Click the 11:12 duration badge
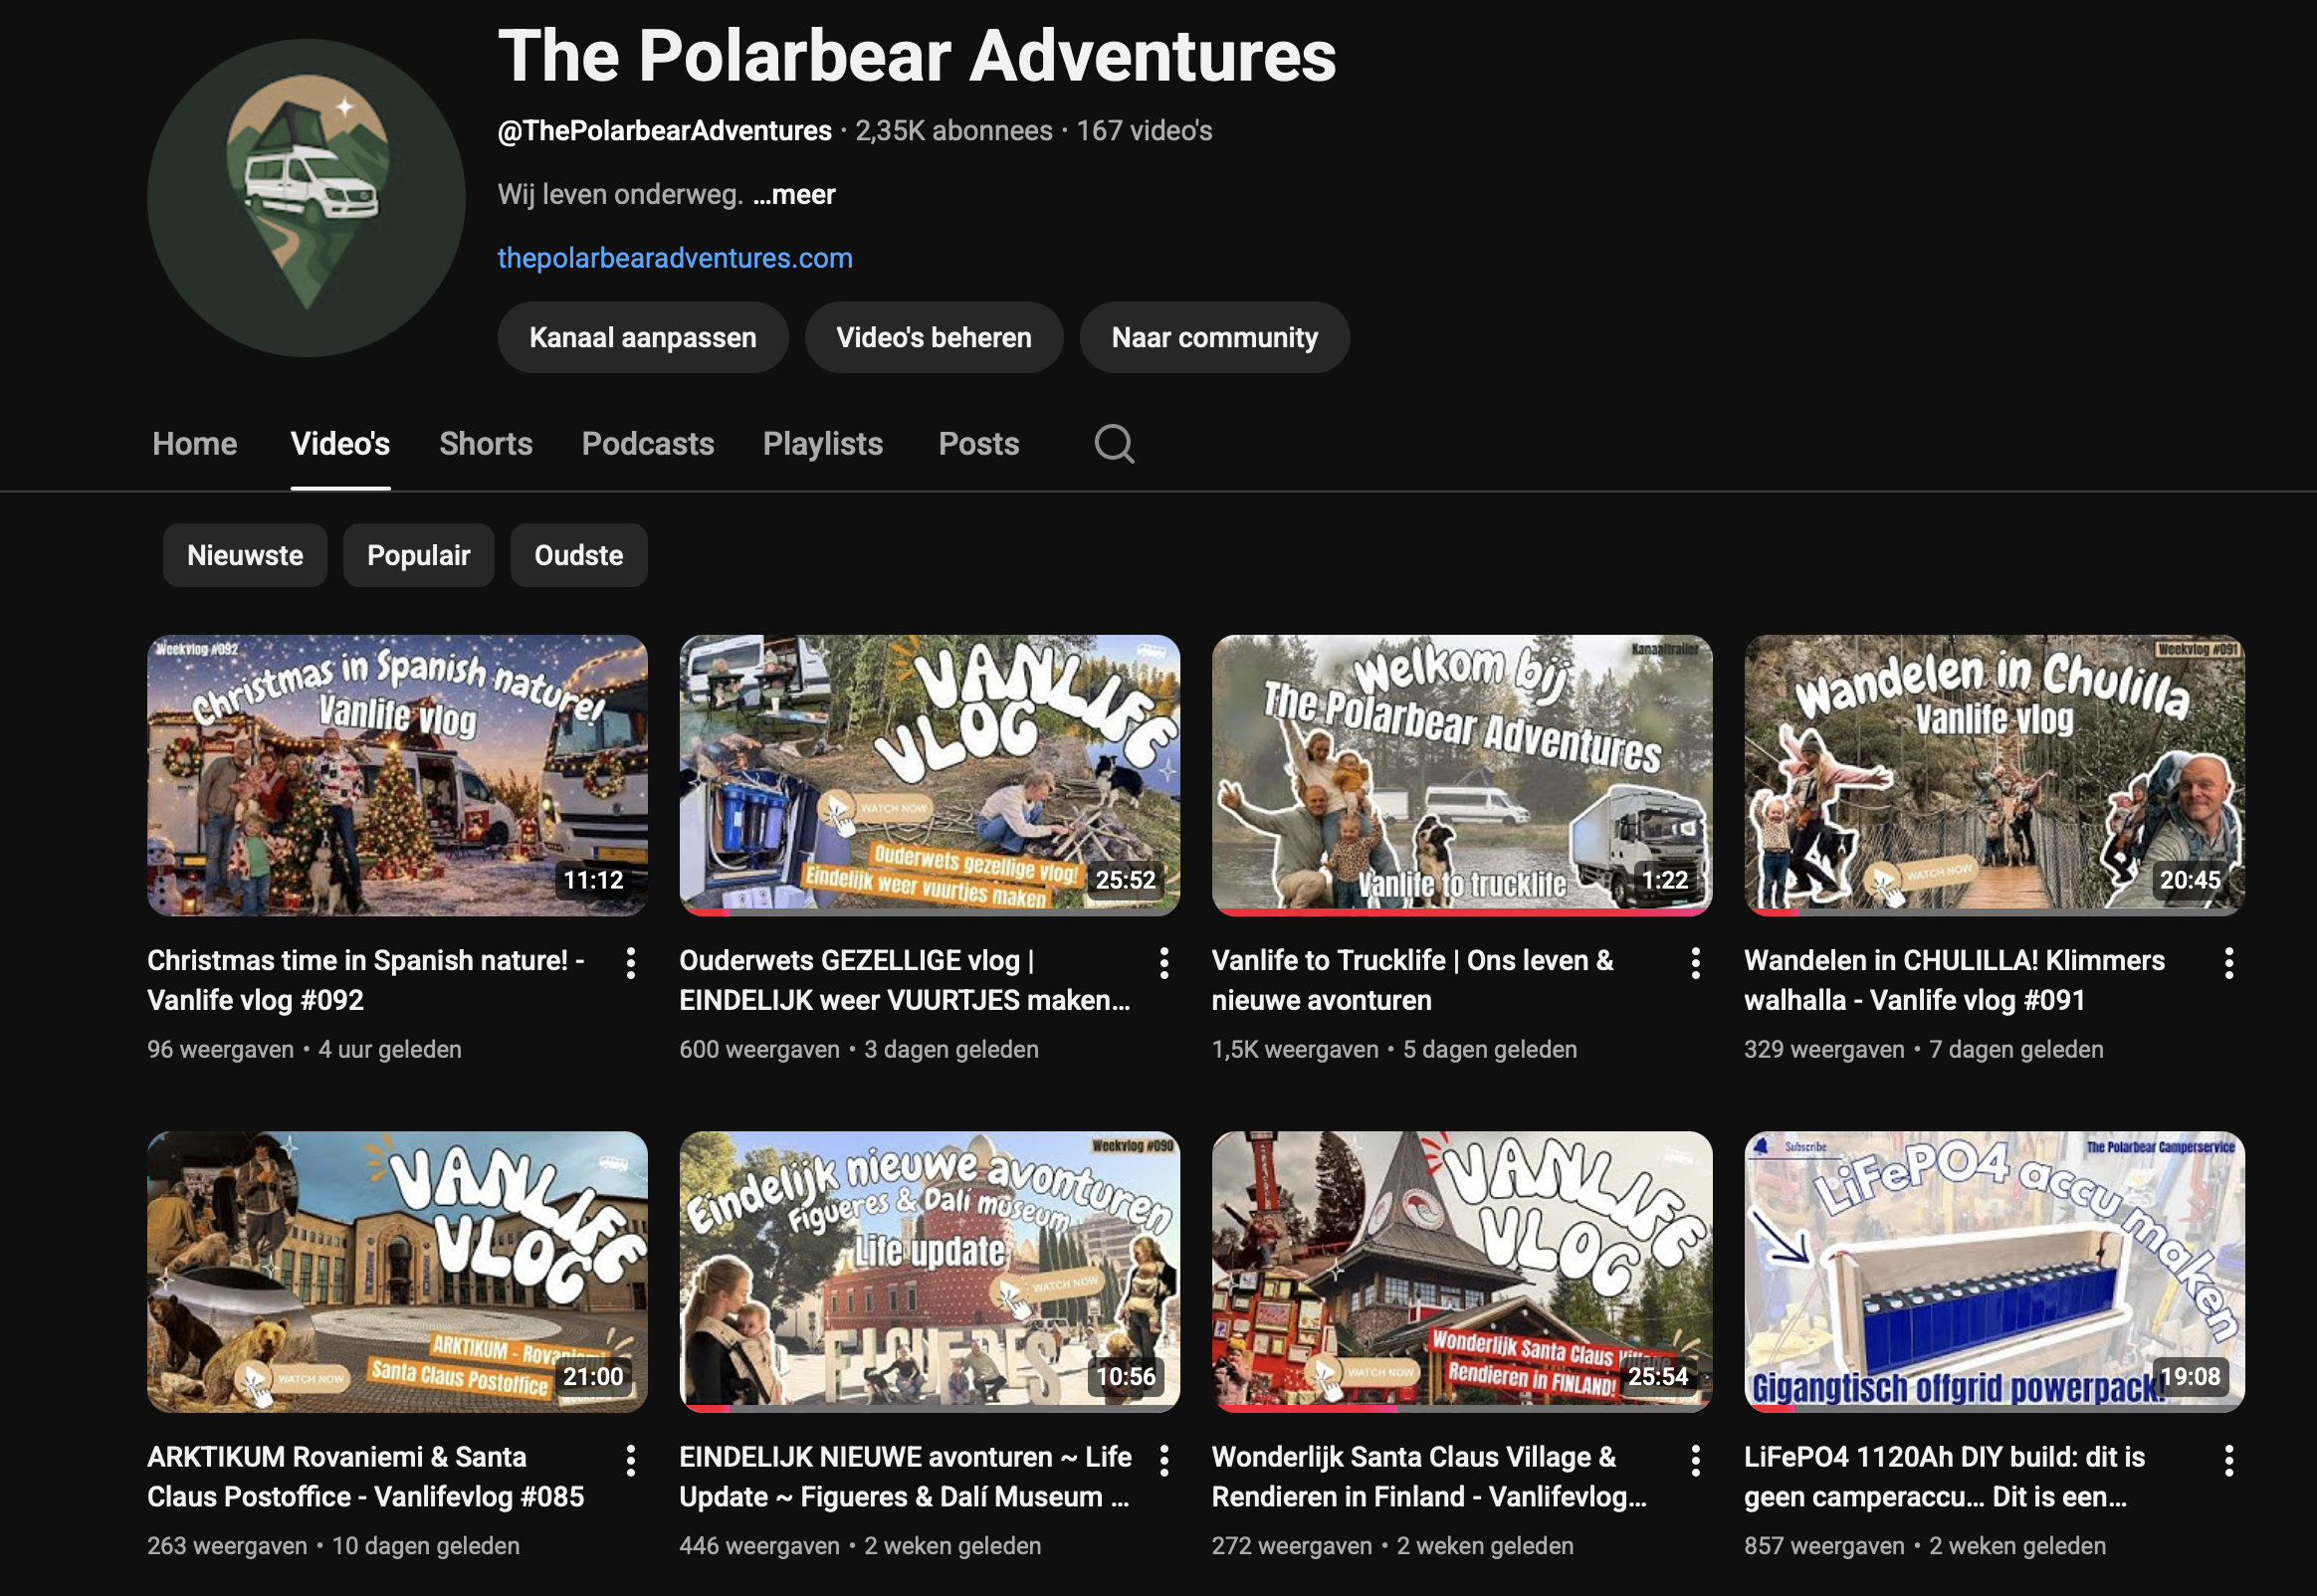The width and height of the screenshot is (2317, 1596). (594, 880)
